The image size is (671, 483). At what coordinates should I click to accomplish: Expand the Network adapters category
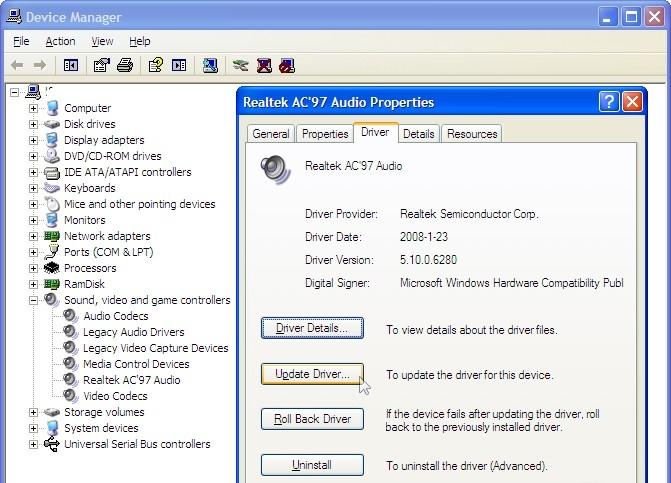(x=33, y=236)
